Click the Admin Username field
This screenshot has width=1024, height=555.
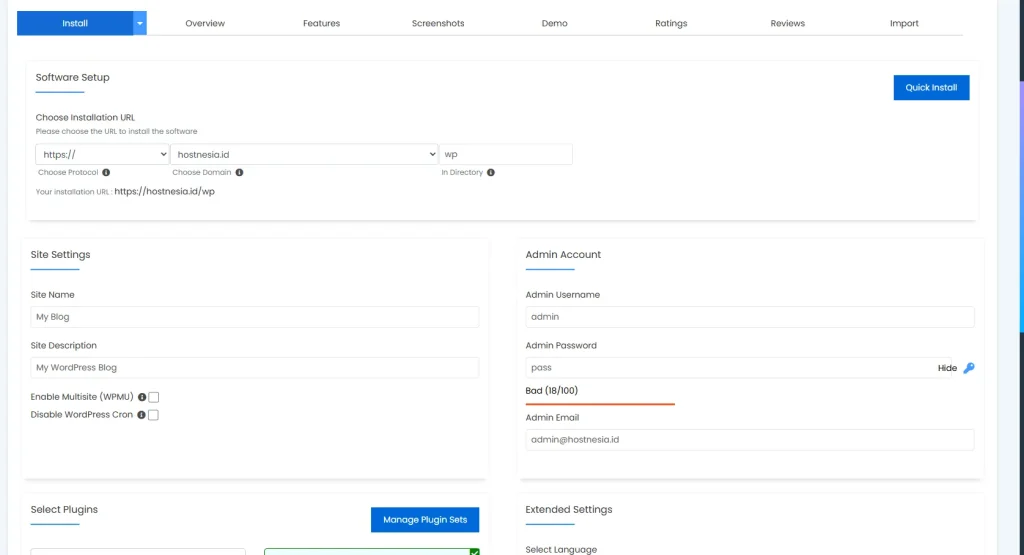750,317
